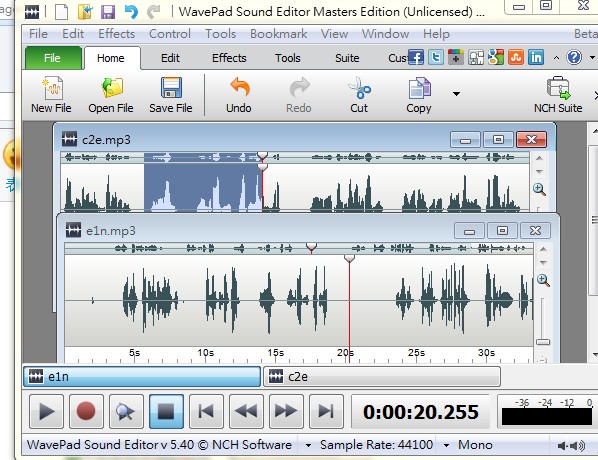Click the title bar open folder icon
The width and height of the screenshot is (598, 460).
tap(85, 12)
